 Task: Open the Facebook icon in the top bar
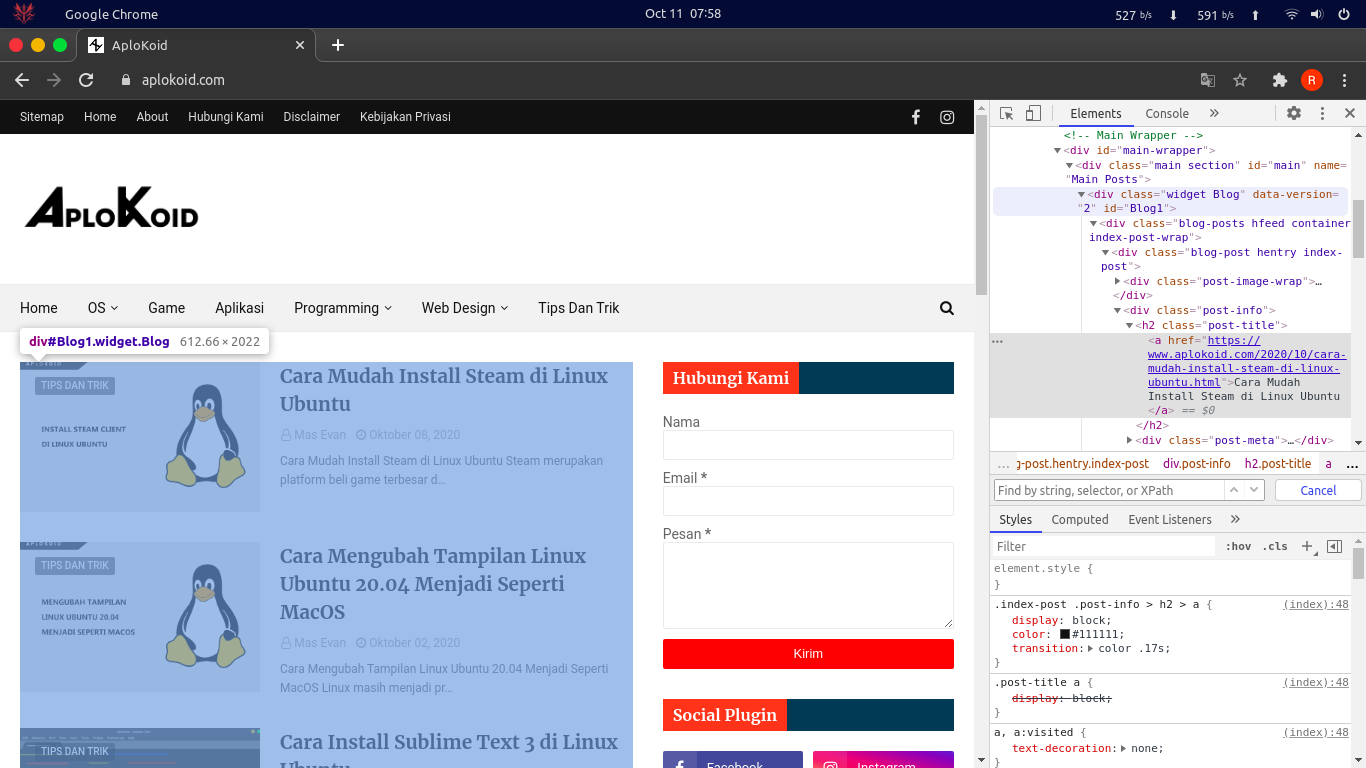tap(915, 117)
